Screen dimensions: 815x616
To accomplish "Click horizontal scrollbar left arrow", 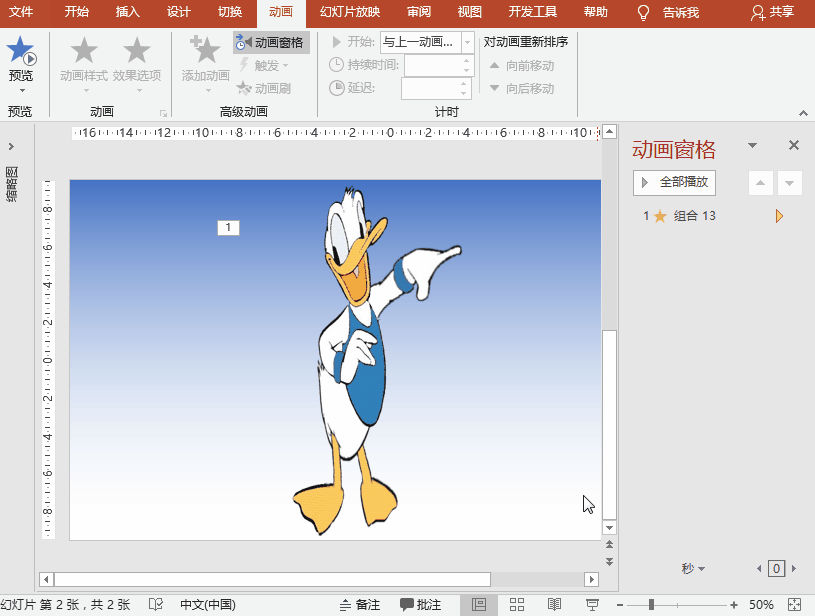I will (46, 579).
